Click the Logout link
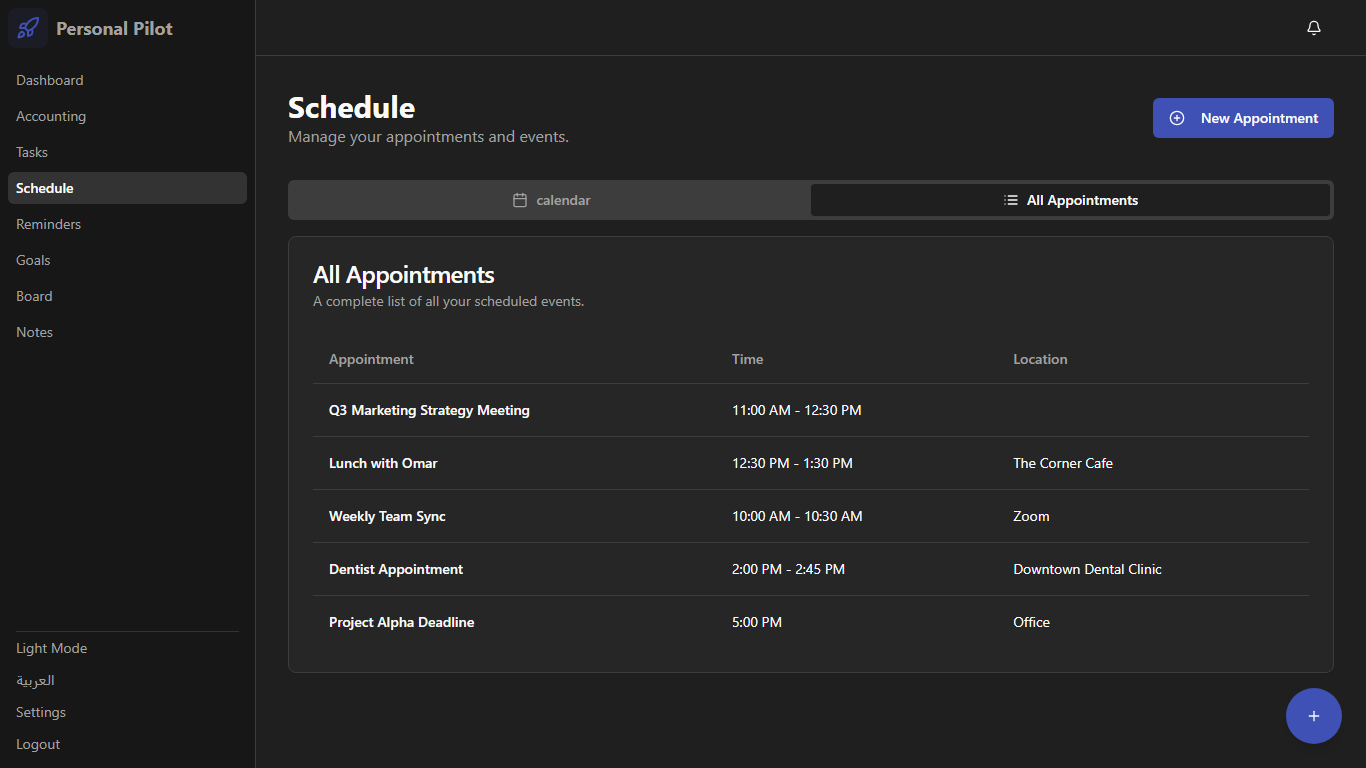The width and height of the screenshot is (1366, 768). (x=38, y=744)
